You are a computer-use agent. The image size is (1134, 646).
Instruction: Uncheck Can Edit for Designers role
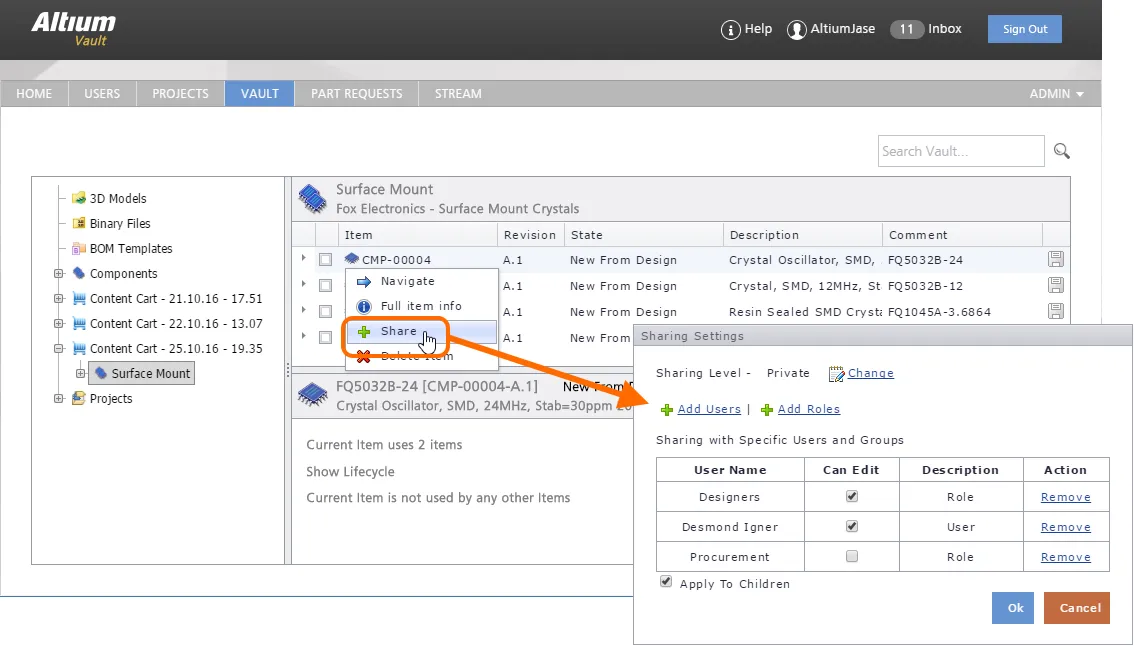click(x=852, y=496)
